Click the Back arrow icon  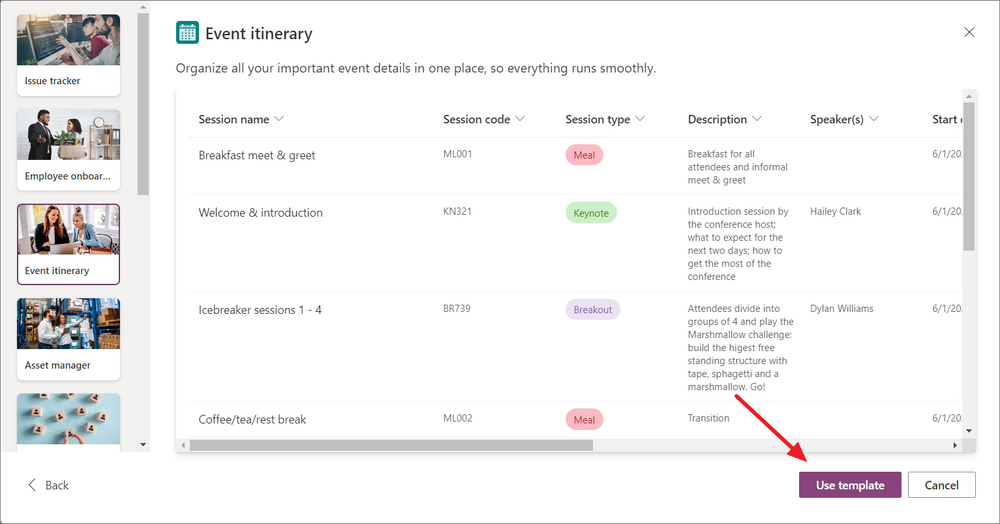click(x=32, y=485)
